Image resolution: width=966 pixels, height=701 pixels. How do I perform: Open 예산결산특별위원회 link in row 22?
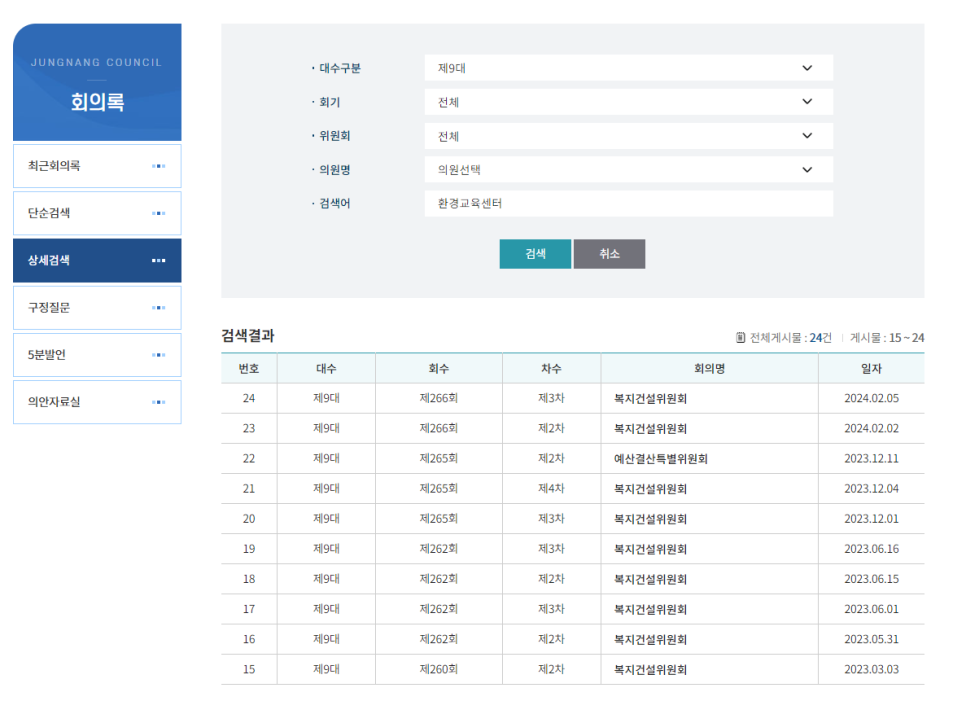(x=660, y=459)
